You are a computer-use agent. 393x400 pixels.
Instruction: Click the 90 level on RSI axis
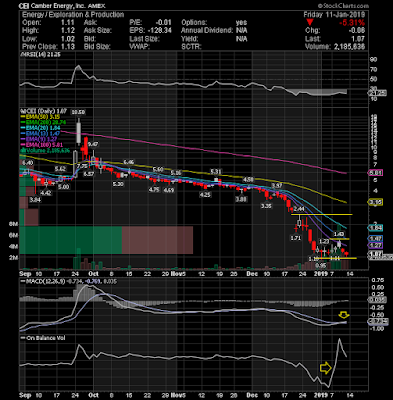tap(374, 59)
